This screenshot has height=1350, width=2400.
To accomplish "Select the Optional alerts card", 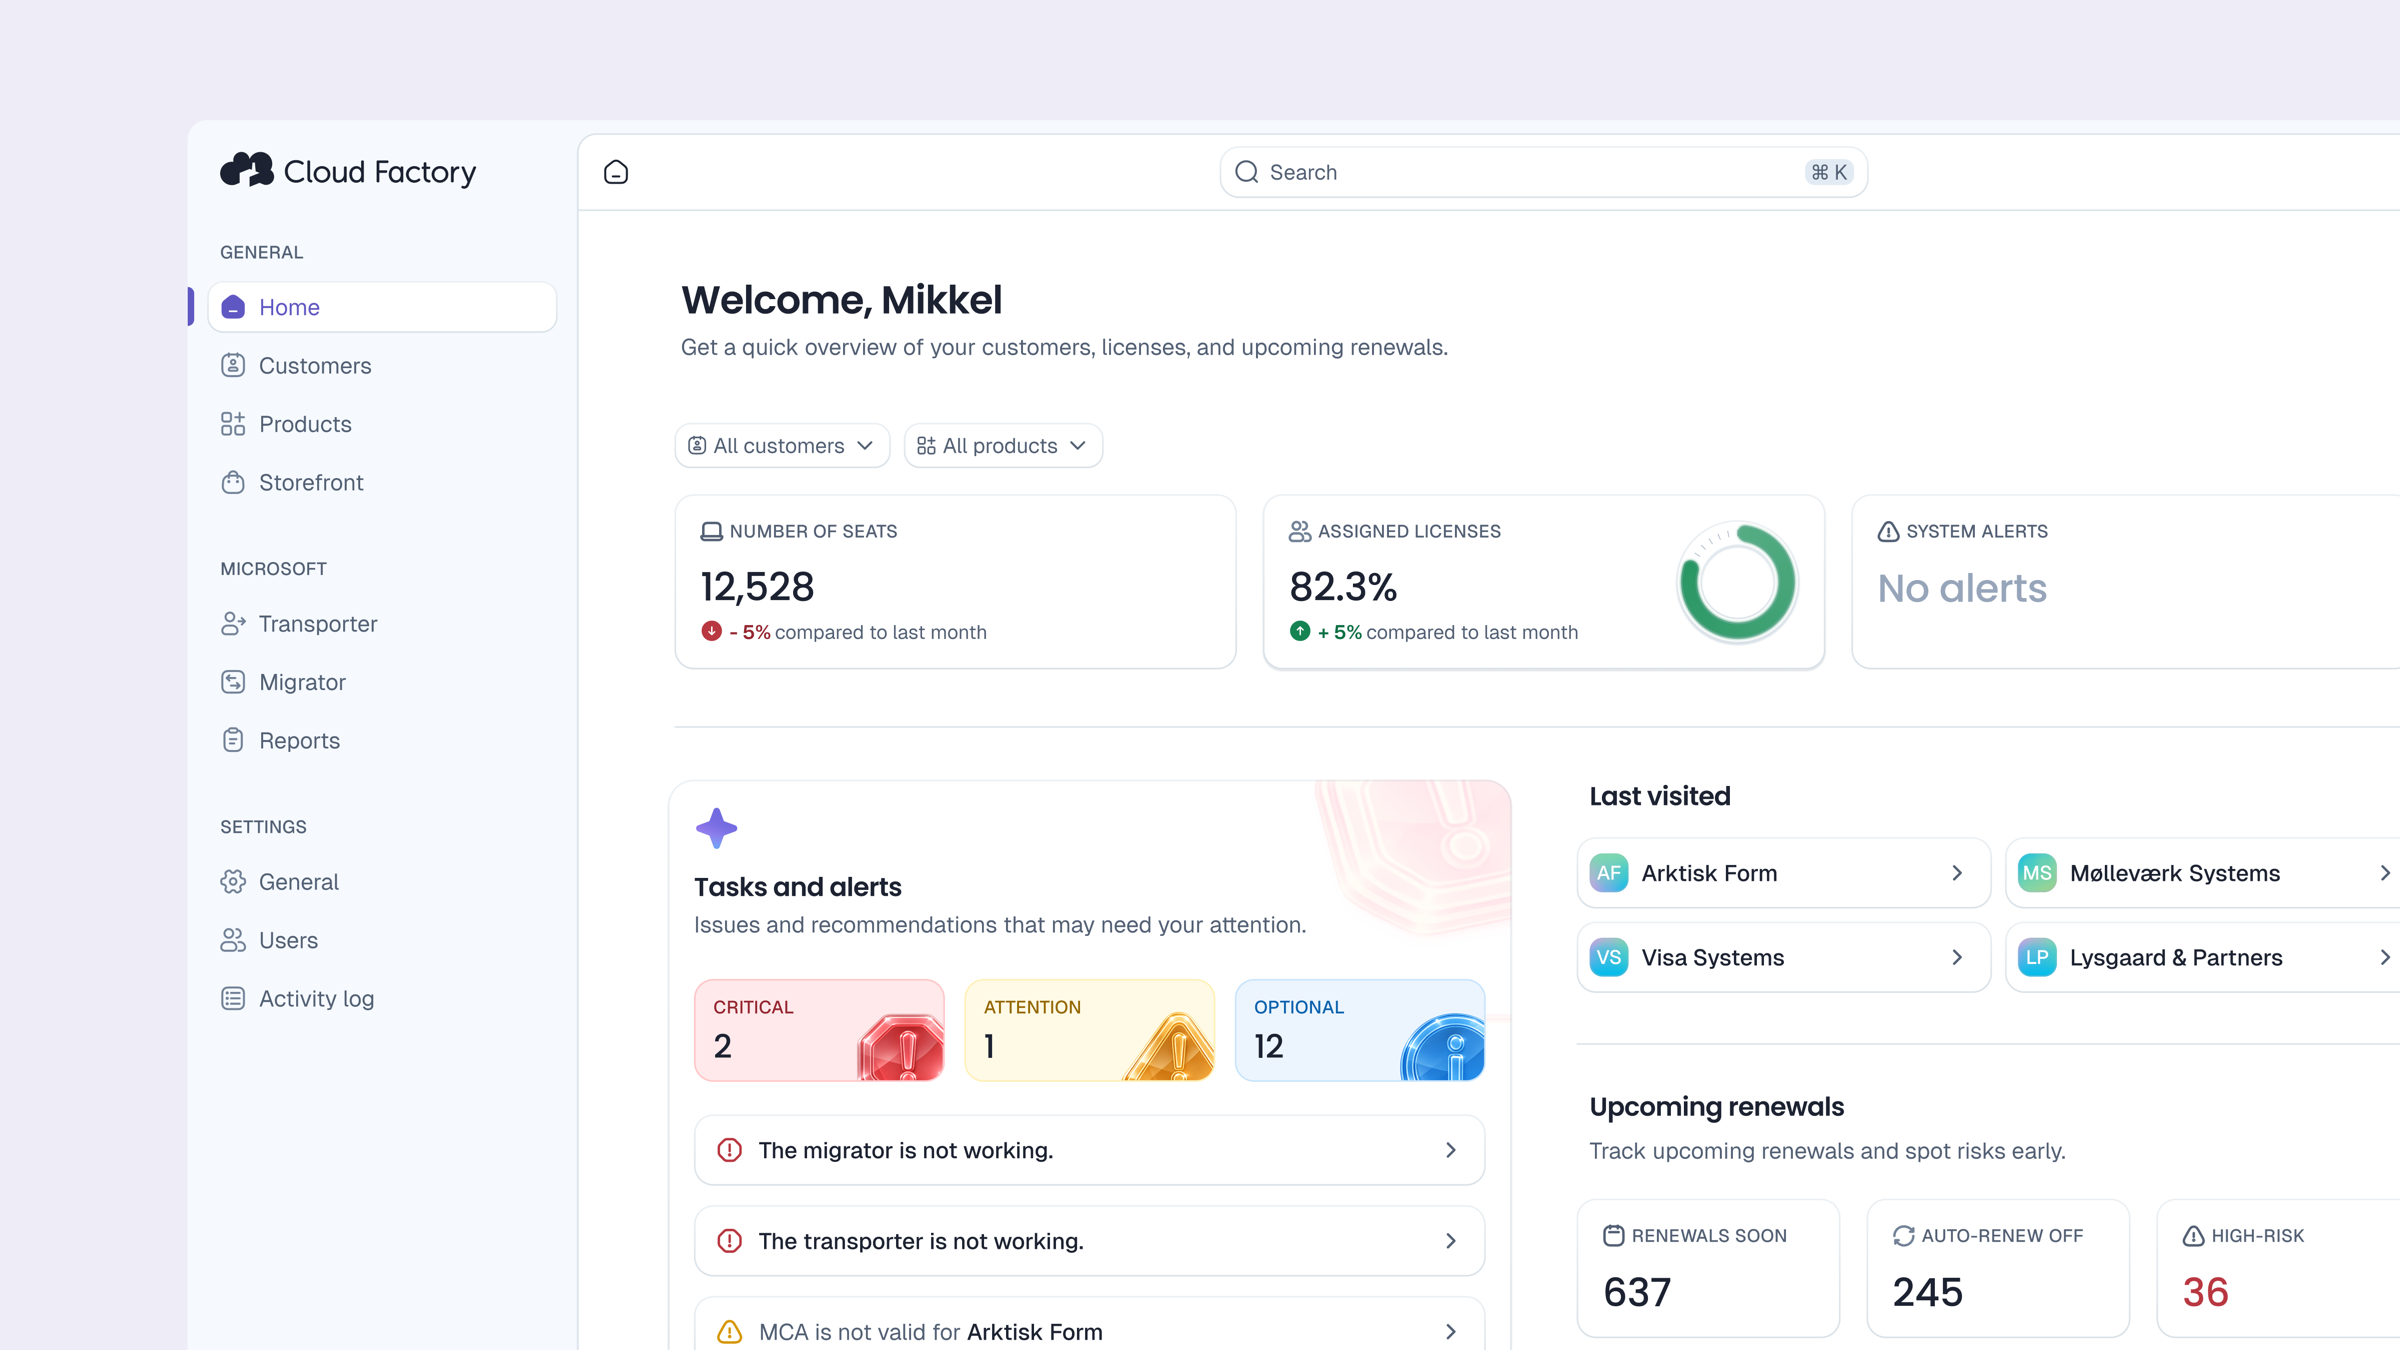I will (x=1360, y=1030).
